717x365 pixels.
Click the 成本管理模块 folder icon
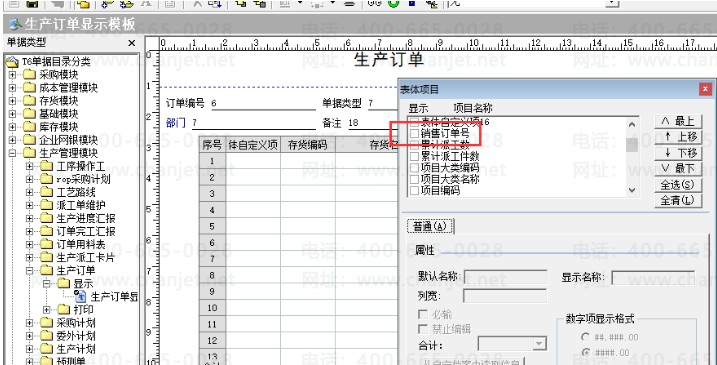pyautogui.click(x=29, y=87)
